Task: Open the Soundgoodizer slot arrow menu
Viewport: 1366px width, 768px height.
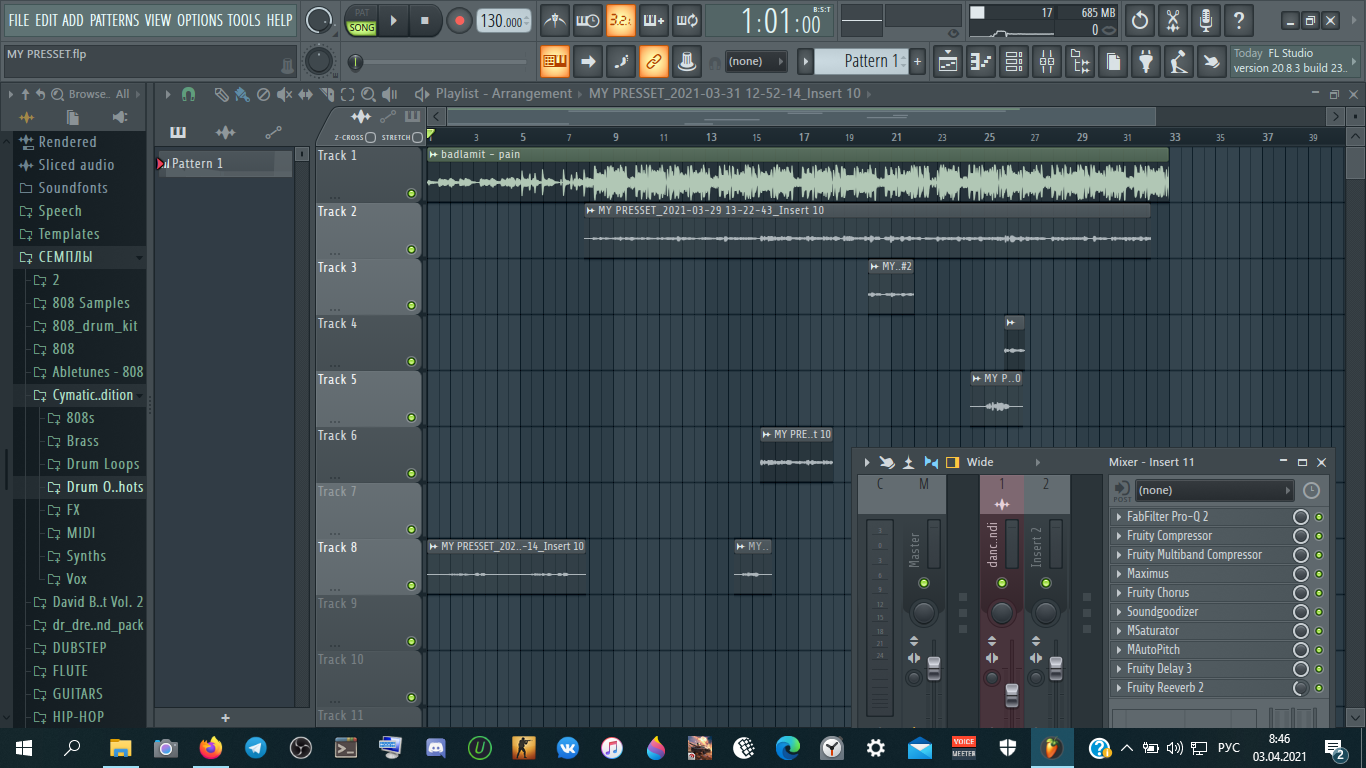Action: point(1119,612)
